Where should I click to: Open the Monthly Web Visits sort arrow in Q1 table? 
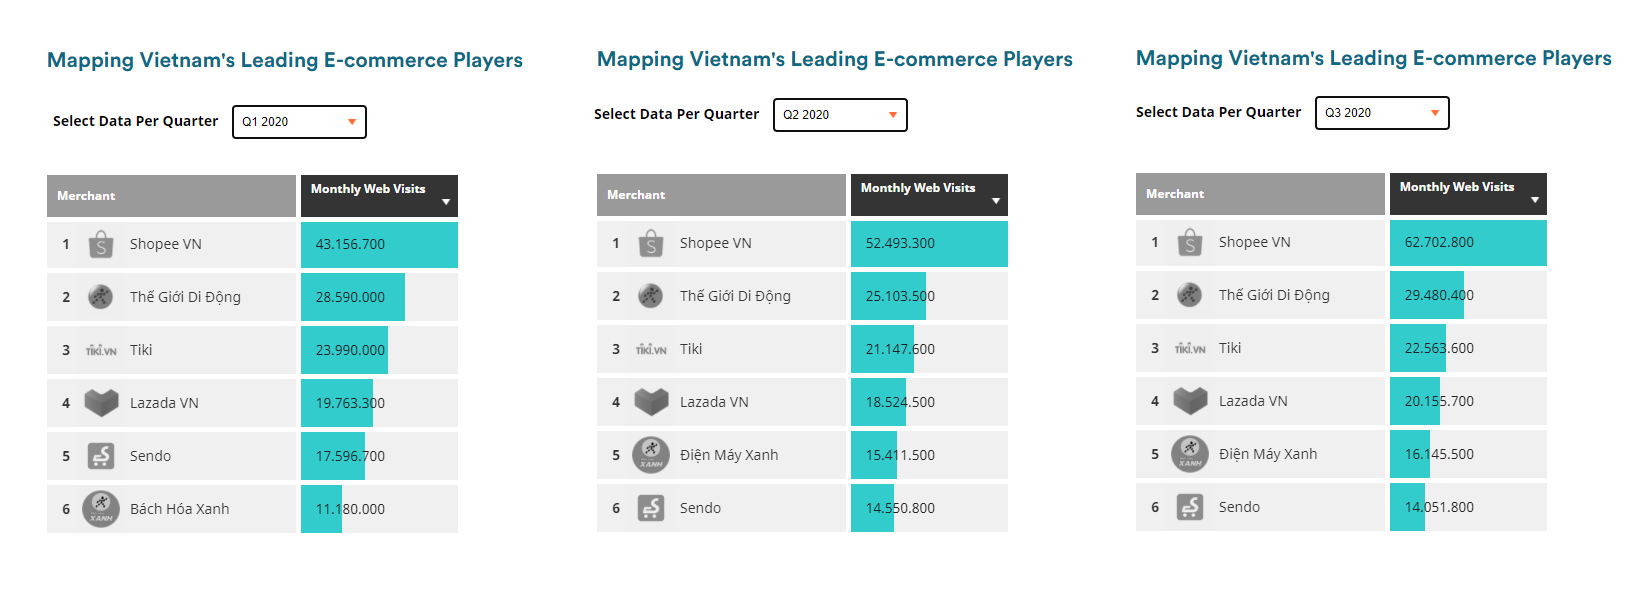(x=447, y=202)
